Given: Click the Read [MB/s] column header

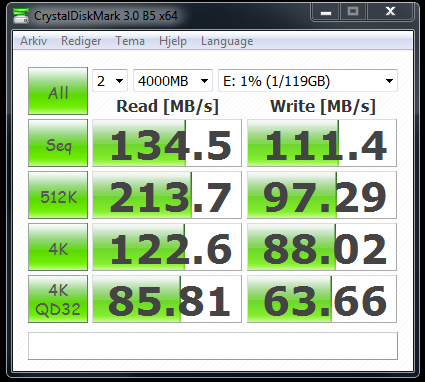Looking at the screenshot, I should (167, 106).
